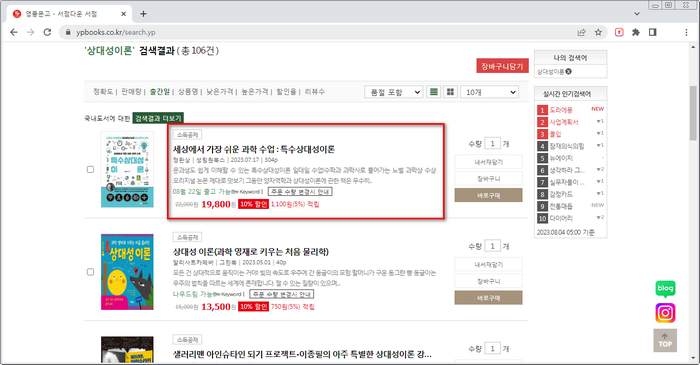Jump to top with TOP button
Screen dimensions: 700x365
[x=665, y=340]
